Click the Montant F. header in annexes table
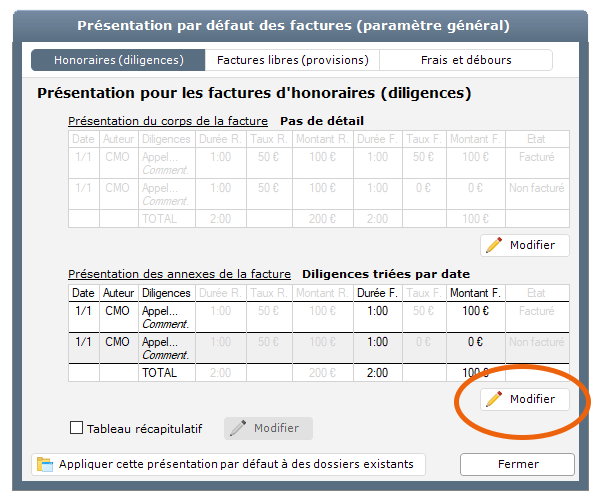Screen dimensions: 600x500 [x=475, y=293]
